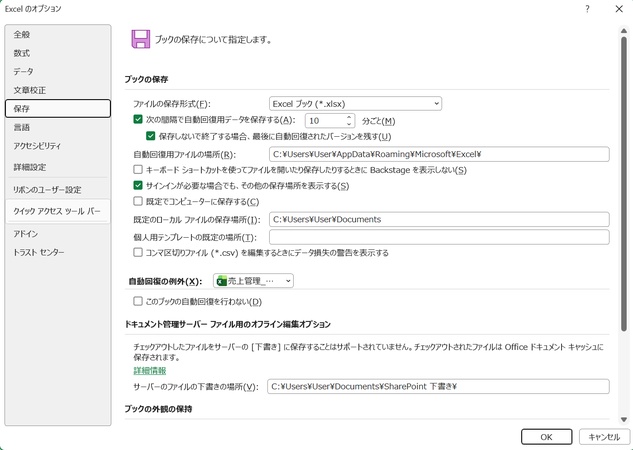This screenshot has height=450, width=633.
Task: Click the ブックの保存 section heading
Action: [x=146, y=80]
